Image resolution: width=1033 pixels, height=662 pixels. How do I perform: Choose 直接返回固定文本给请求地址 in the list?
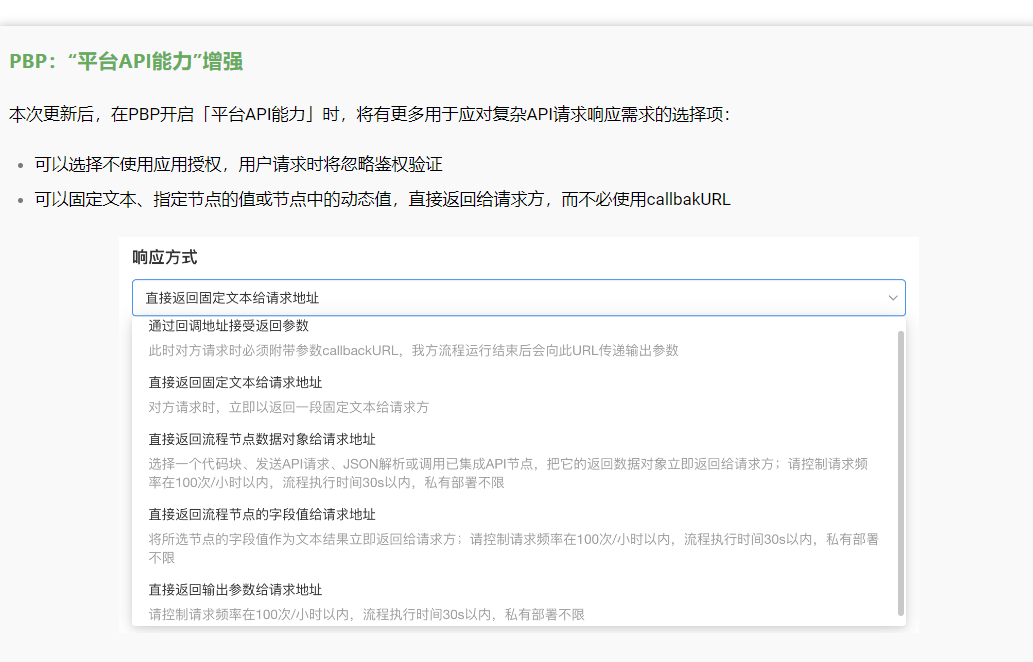pyautogui.click(x=235, y=382)
